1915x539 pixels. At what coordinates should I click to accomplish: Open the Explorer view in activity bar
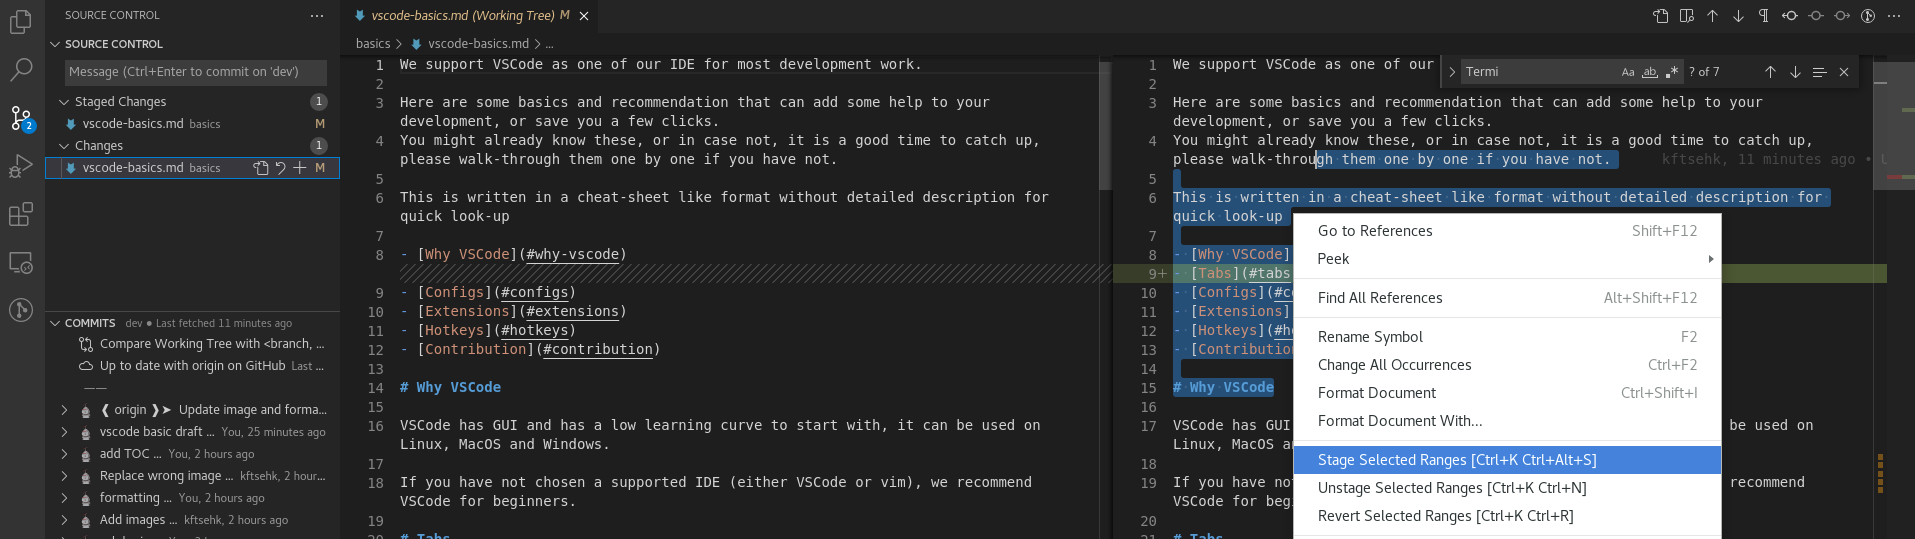click(x=21, y=21)
